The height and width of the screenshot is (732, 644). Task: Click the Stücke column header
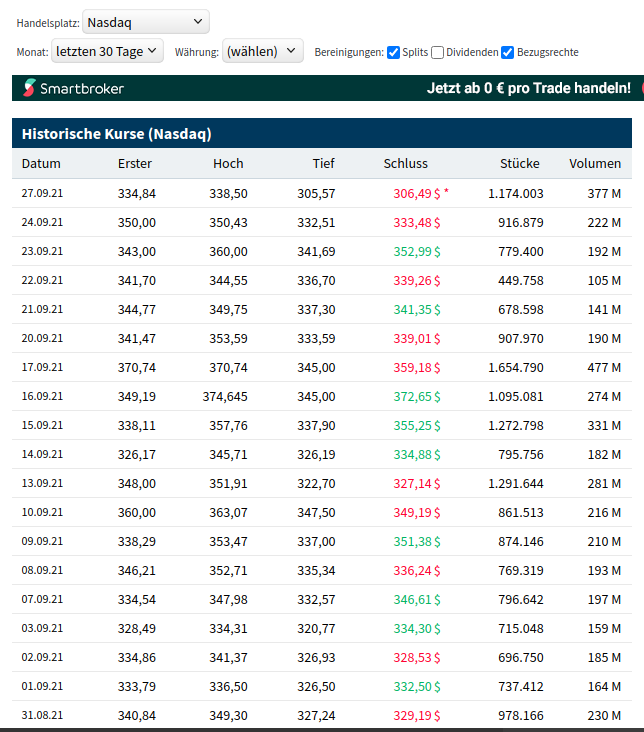[x=520, y=164]
